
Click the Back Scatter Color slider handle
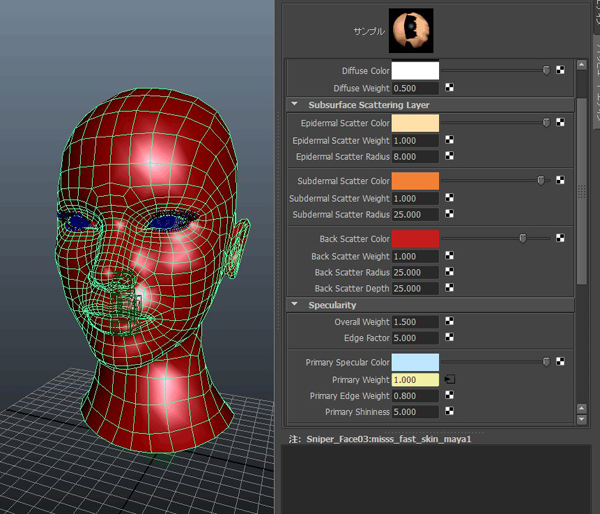click(x=522, y=239)
